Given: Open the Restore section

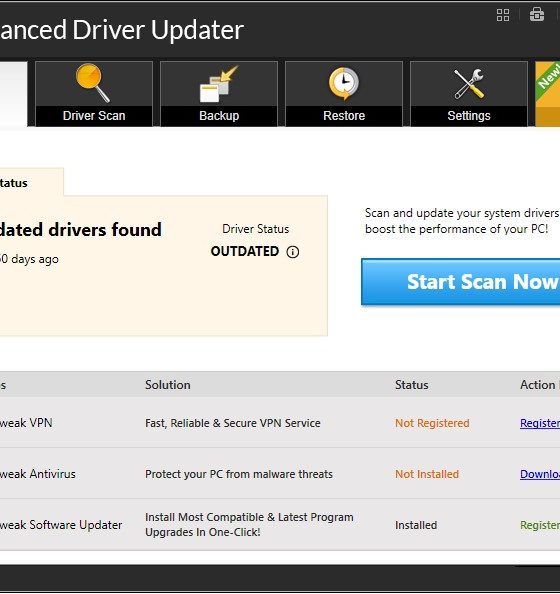Looking at the screenshot, I should (x=344, y=94).
